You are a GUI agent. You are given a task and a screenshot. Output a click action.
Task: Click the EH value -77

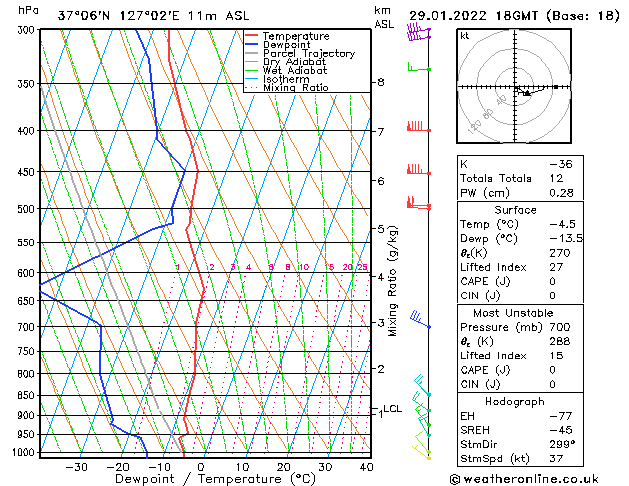(x=561, y=416)
